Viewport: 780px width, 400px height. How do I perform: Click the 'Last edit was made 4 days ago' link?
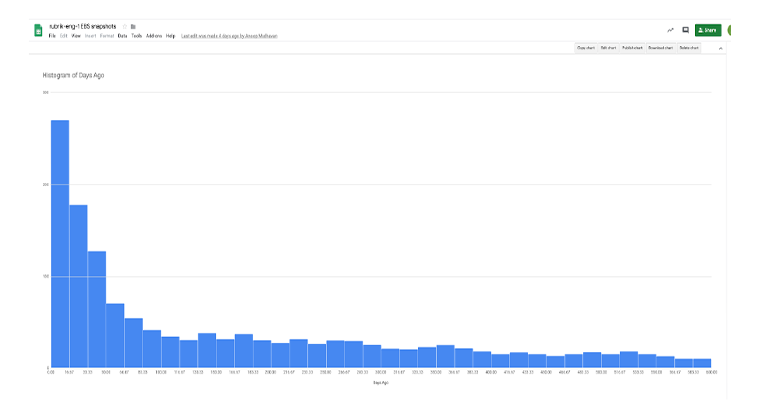[229, 36]
